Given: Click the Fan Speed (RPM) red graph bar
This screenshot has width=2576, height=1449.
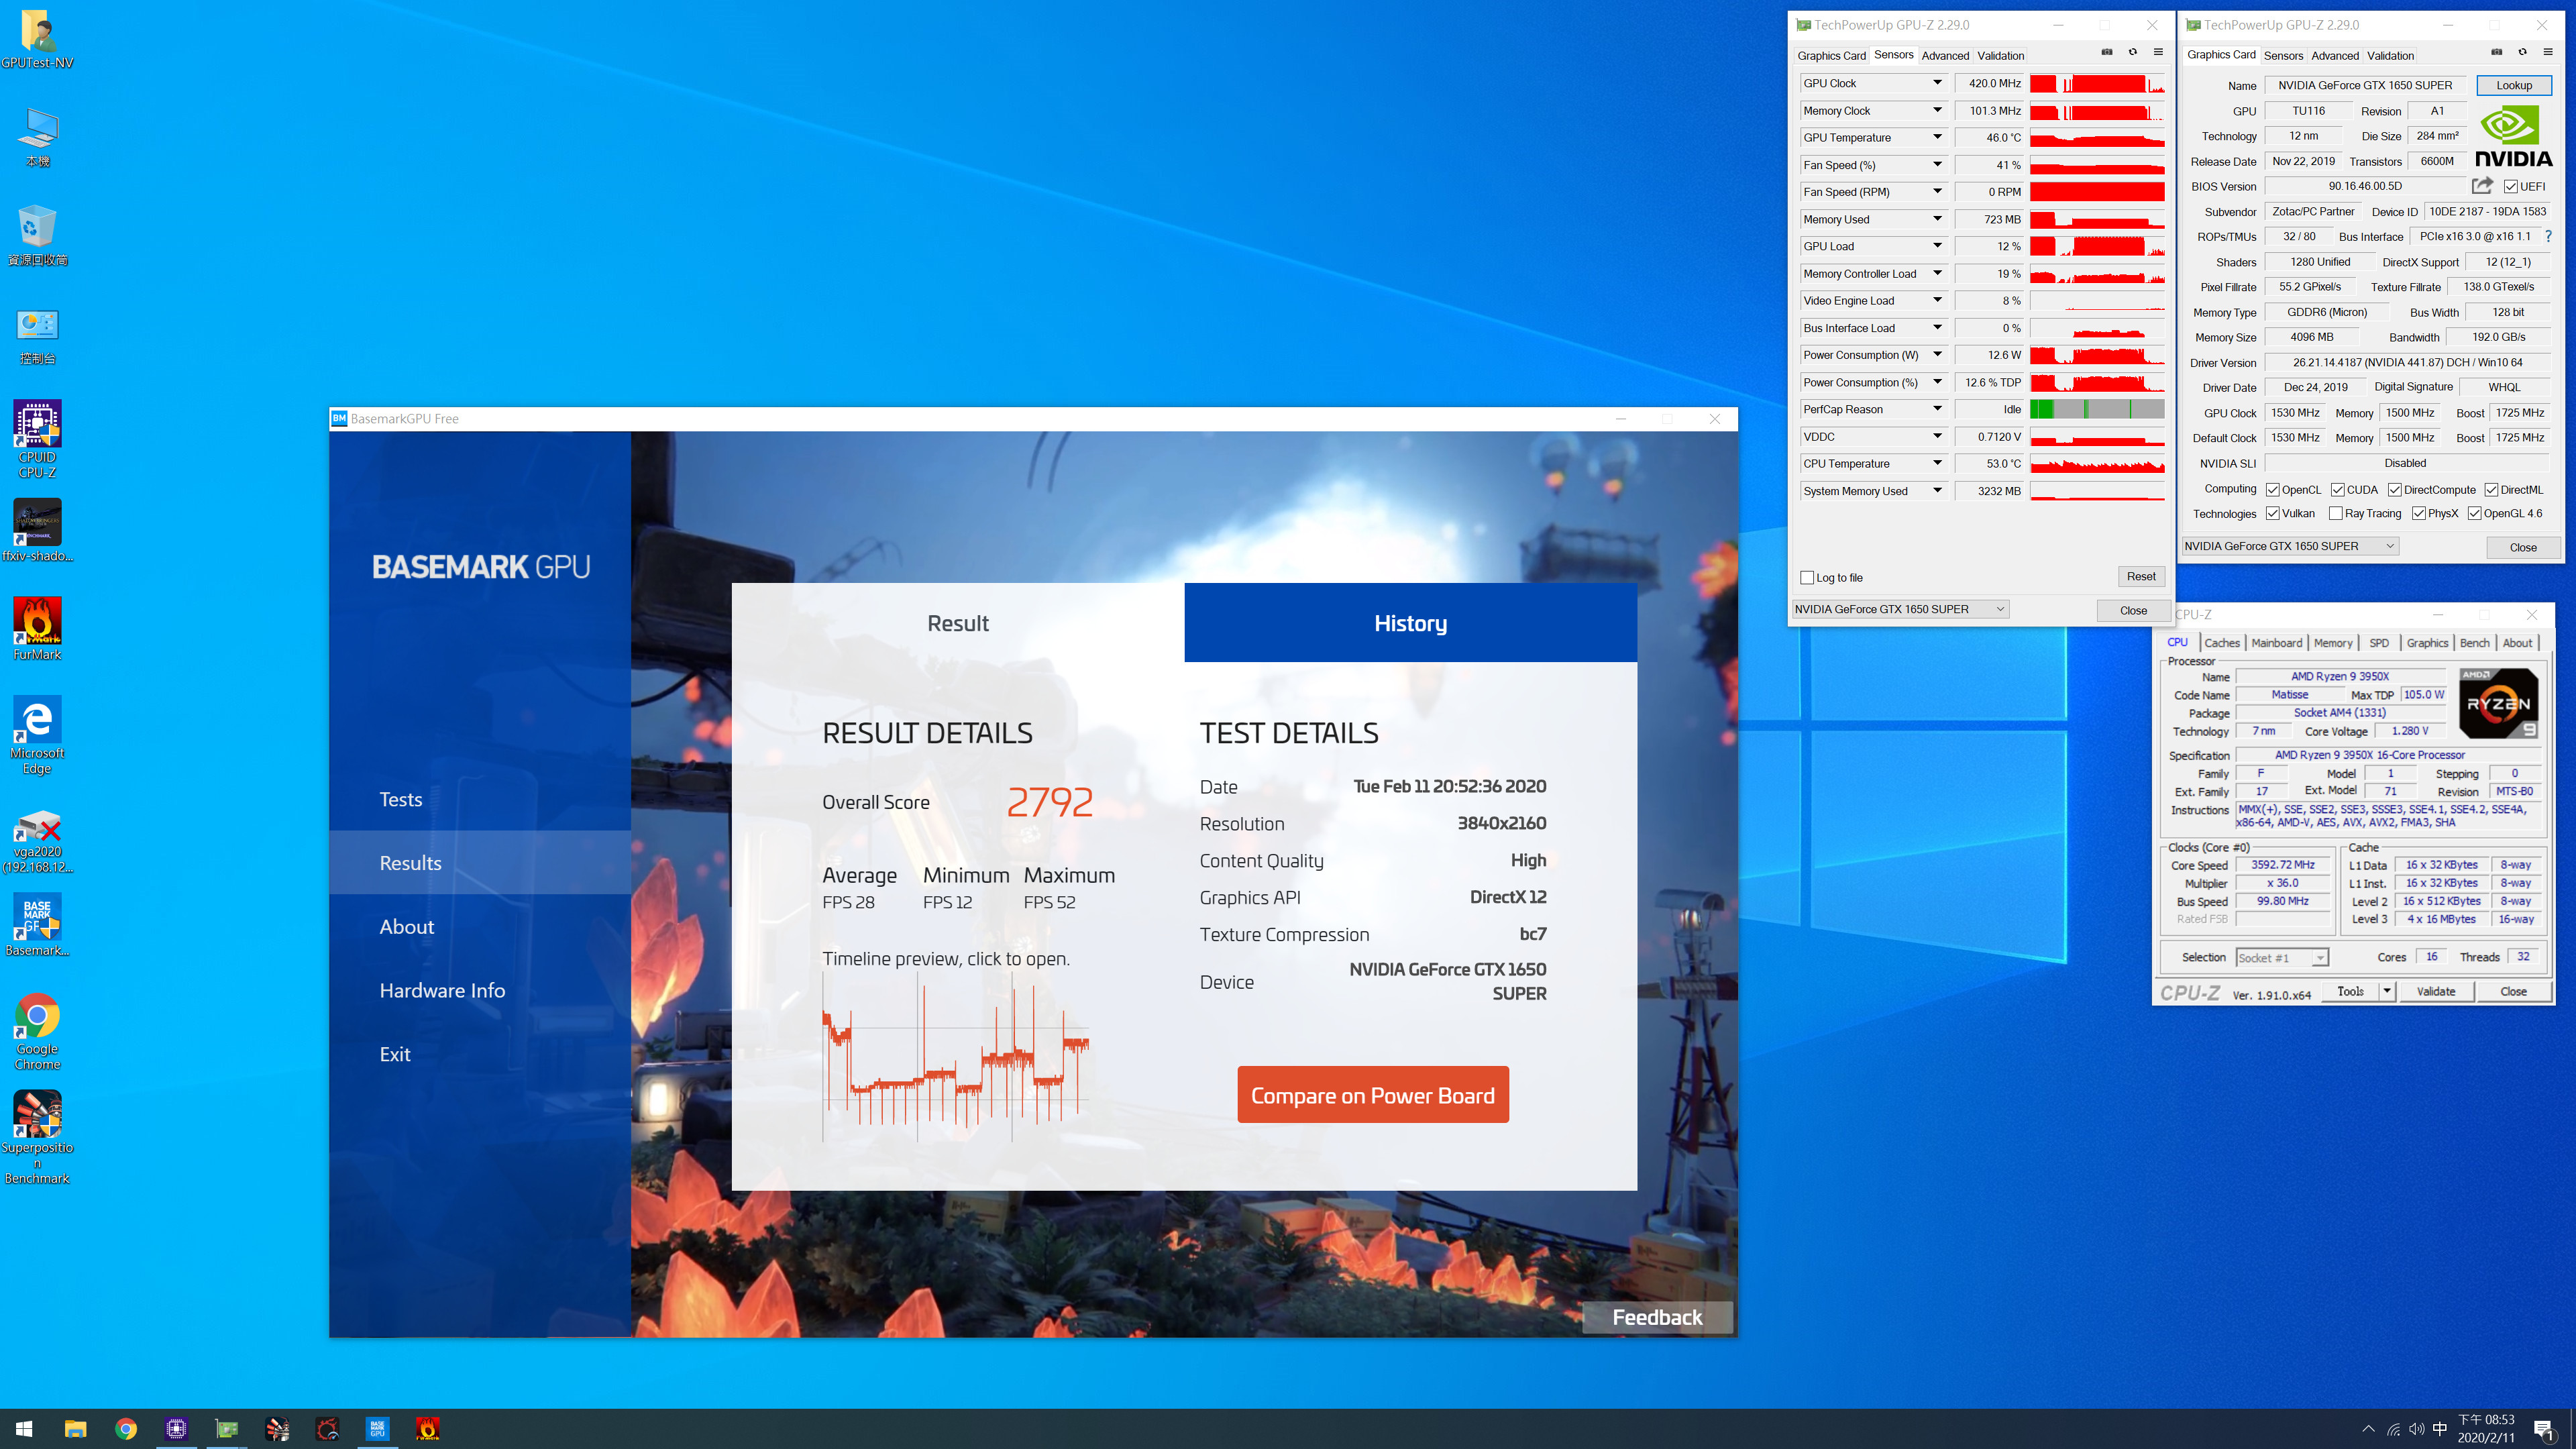Looking at the screenshot, I should pyautogui.click(x=2097, y=192).
